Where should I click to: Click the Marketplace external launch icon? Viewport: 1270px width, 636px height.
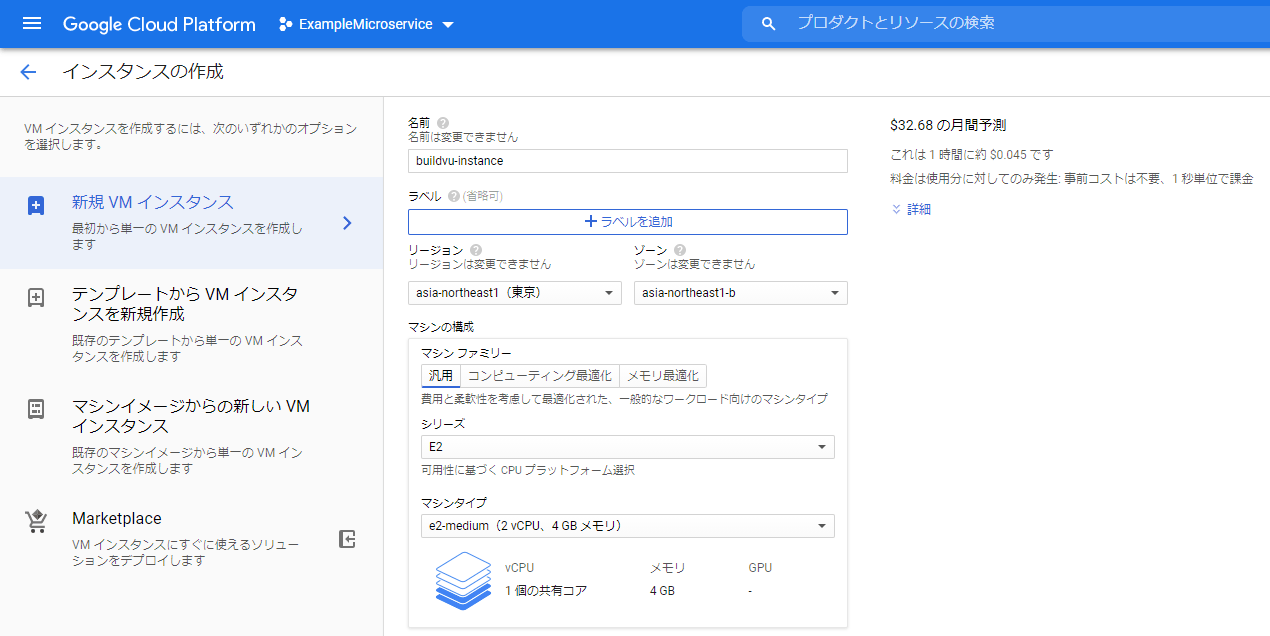coord(347,539)
